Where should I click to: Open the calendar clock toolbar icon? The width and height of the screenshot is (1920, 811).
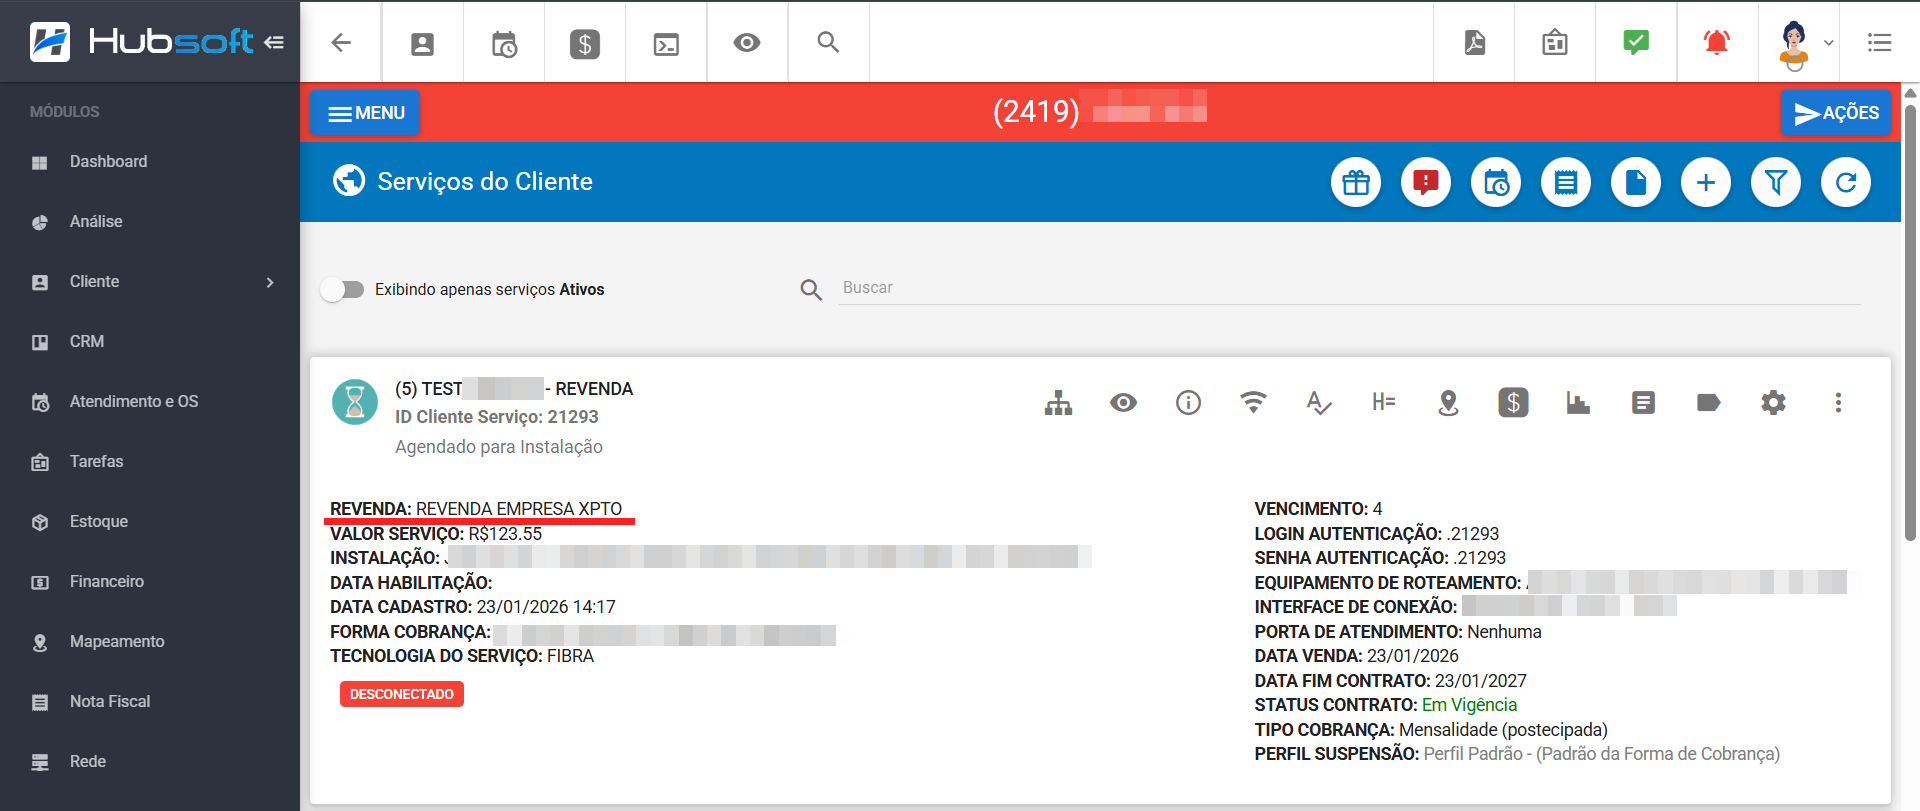point(504,43)
